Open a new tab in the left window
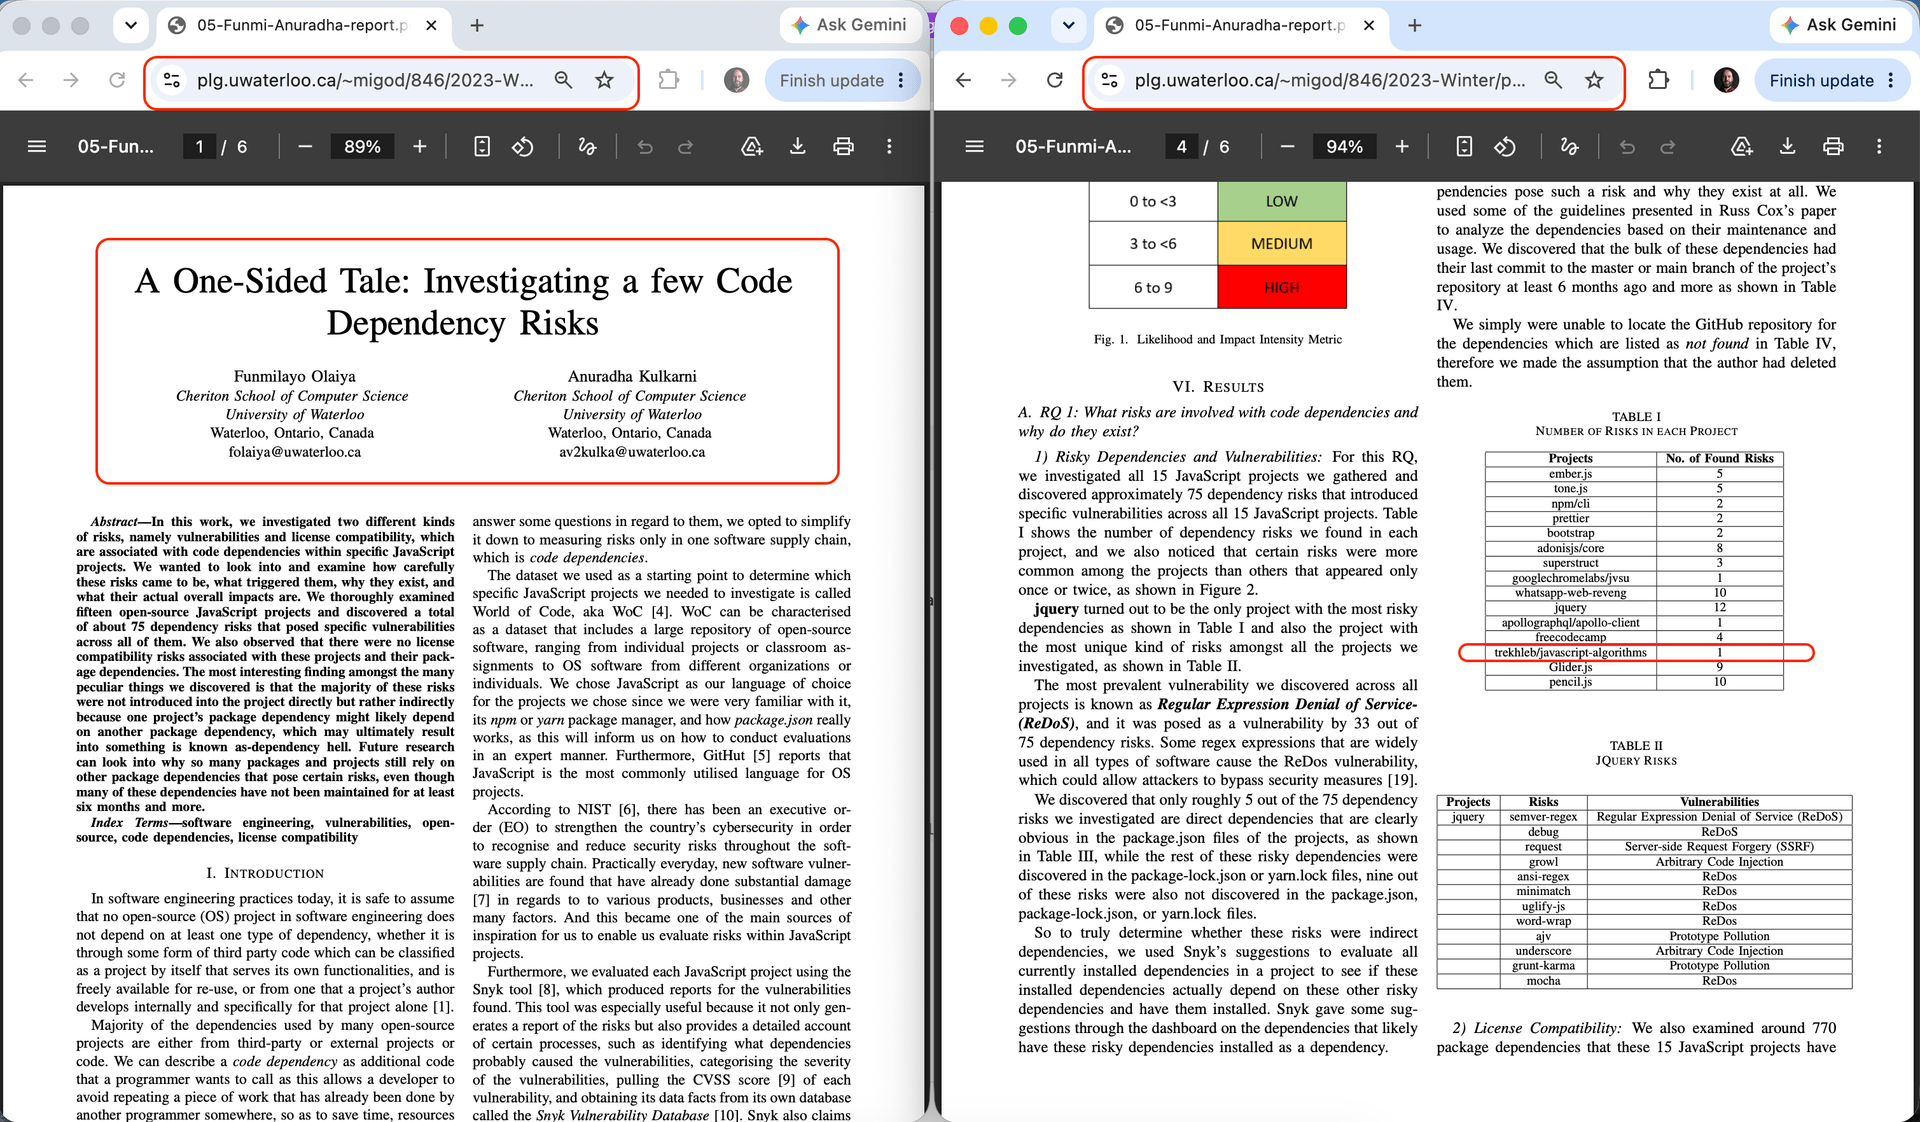Viewport: 1920px width, 1122px height. (x=477, y=25)
